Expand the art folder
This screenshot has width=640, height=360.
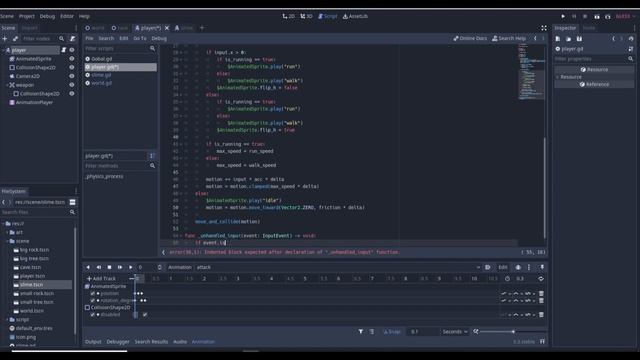click(7, 232)
